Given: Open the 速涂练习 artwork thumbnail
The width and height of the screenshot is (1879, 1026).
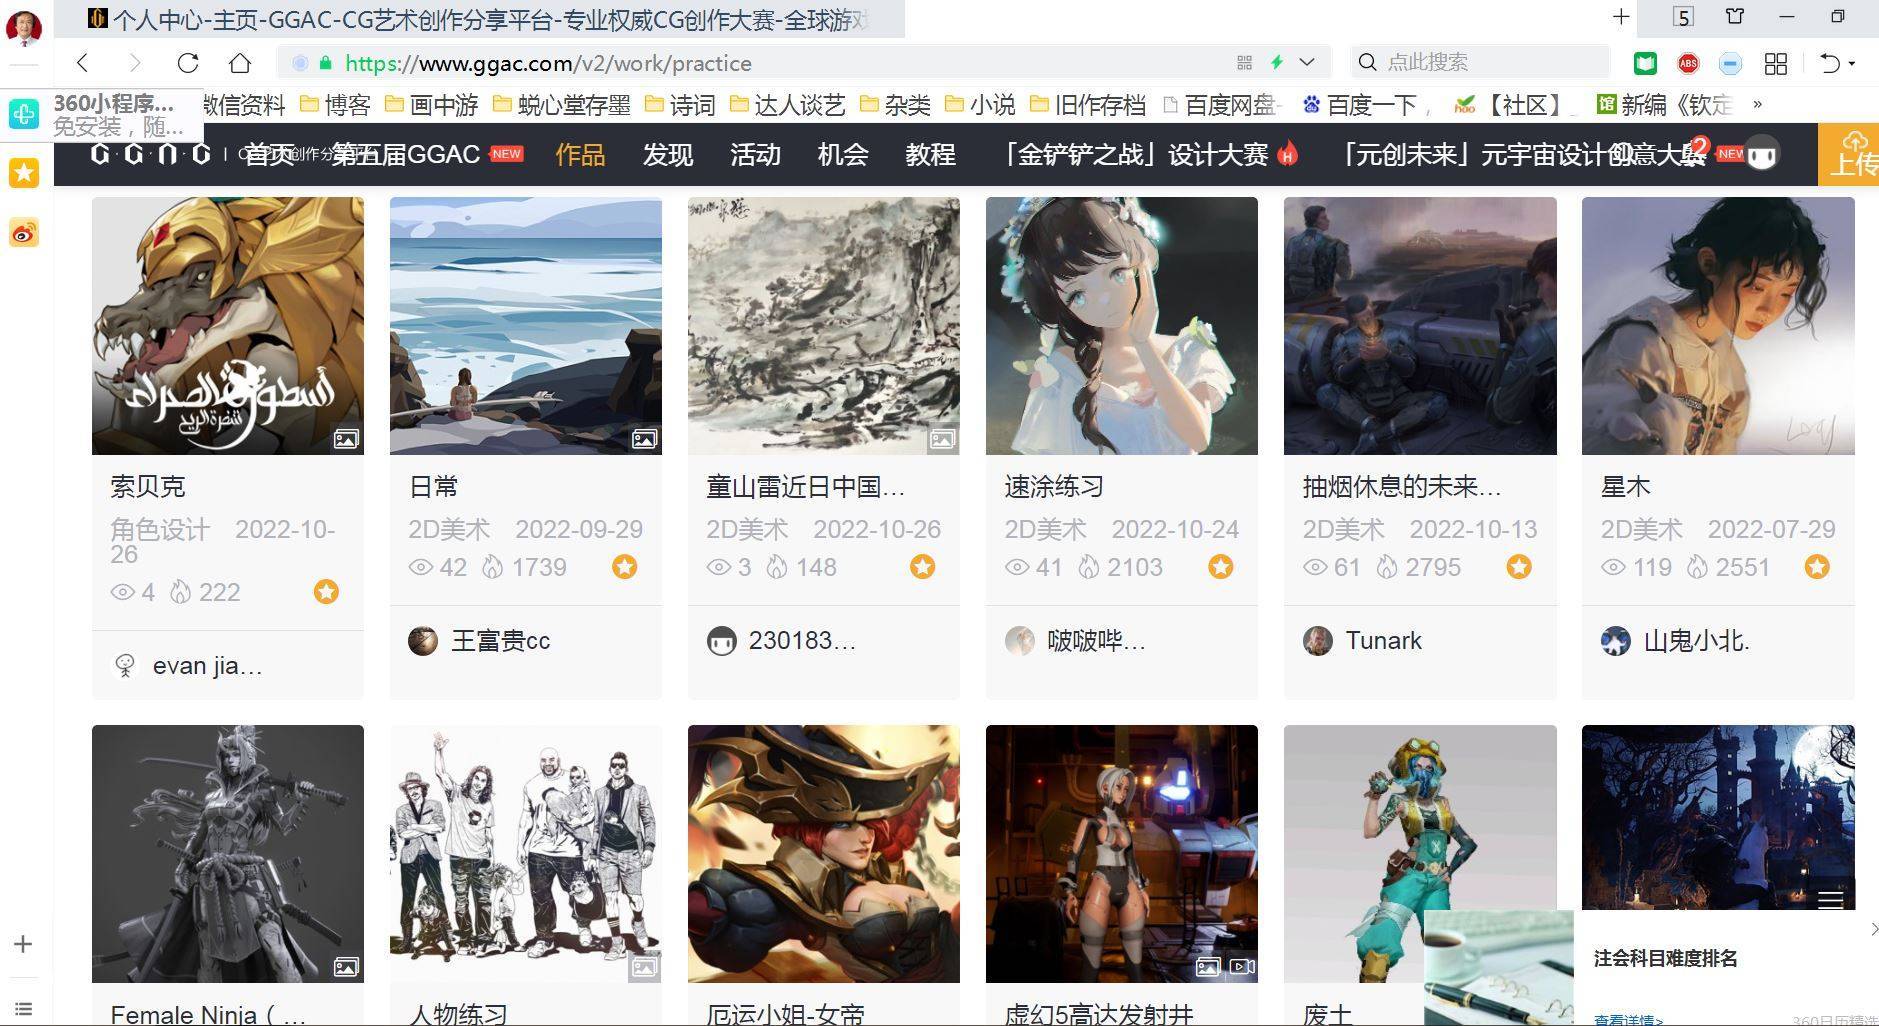Looking at the screenshot, I should [x=1122, y=326].
